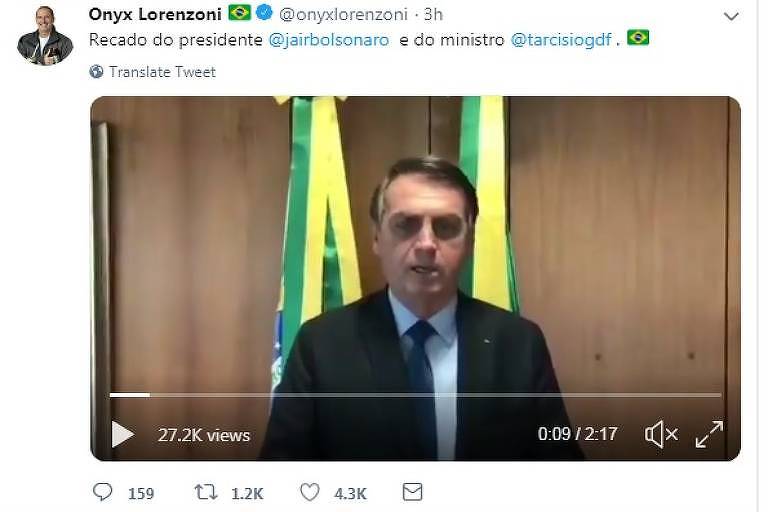
Task: Open the Onyx Lorenzoni display name
Action: 155,14
